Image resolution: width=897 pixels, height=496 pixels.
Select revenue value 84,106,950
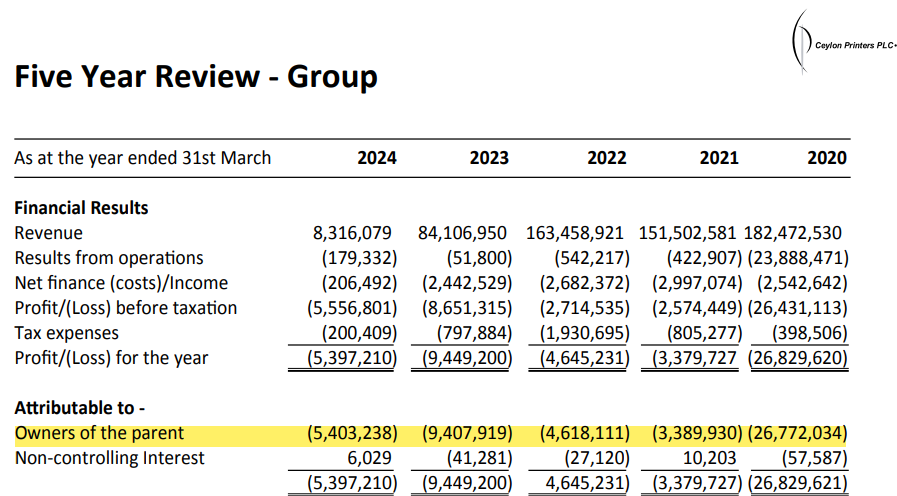[462, 233]
